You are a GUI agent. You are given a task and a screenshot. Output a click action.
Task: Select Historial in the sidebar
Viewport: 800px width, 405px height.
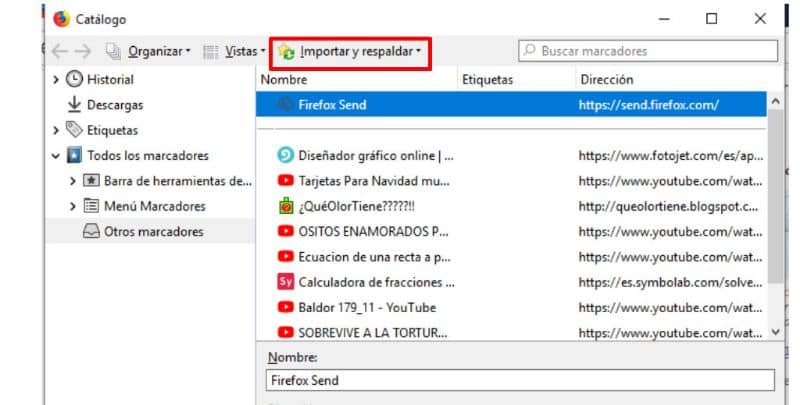point(110,80)
